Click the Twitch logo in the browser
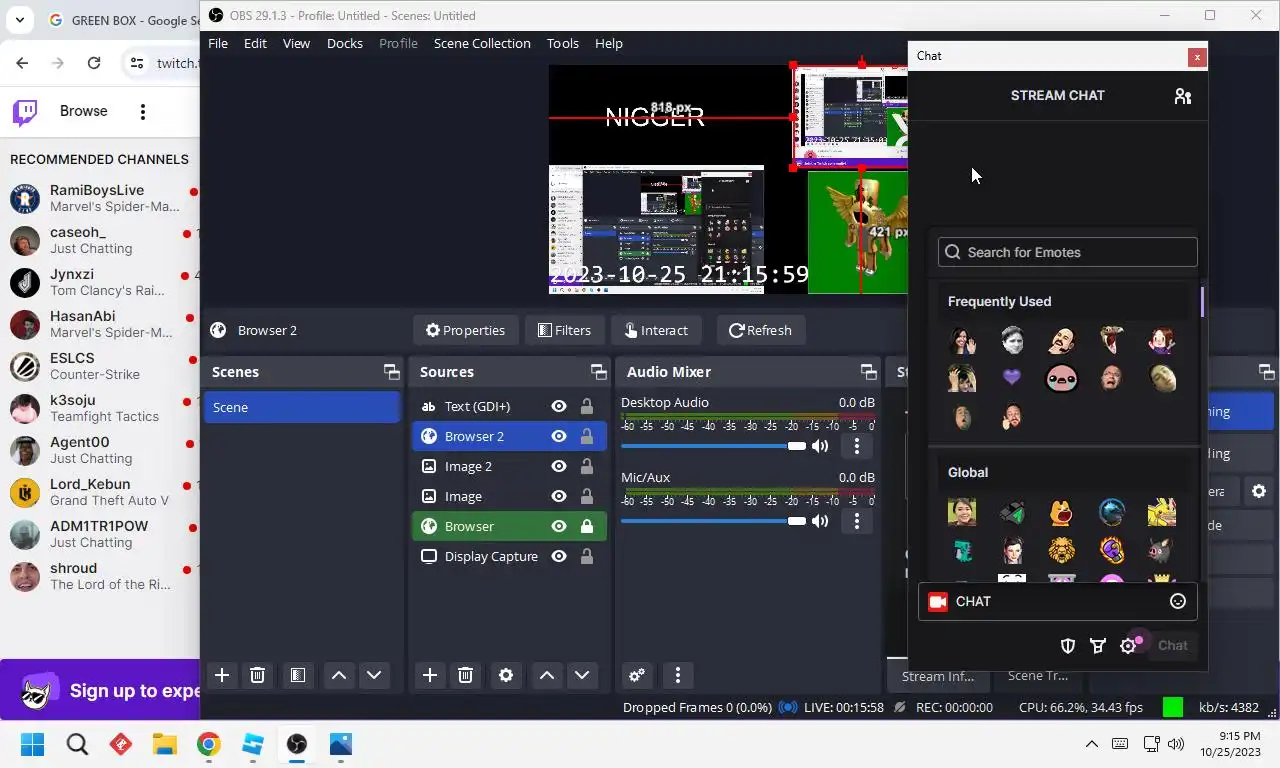Screen dimensions: 1280x768 [25, 111]
